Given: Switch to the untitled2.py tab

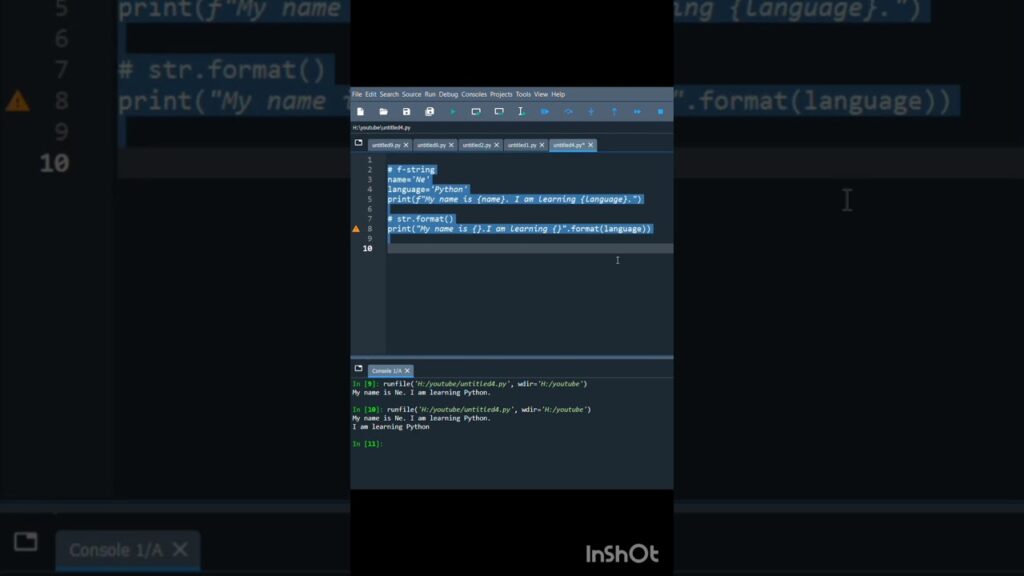Looking at the screenshot, I should pos(475,144).
